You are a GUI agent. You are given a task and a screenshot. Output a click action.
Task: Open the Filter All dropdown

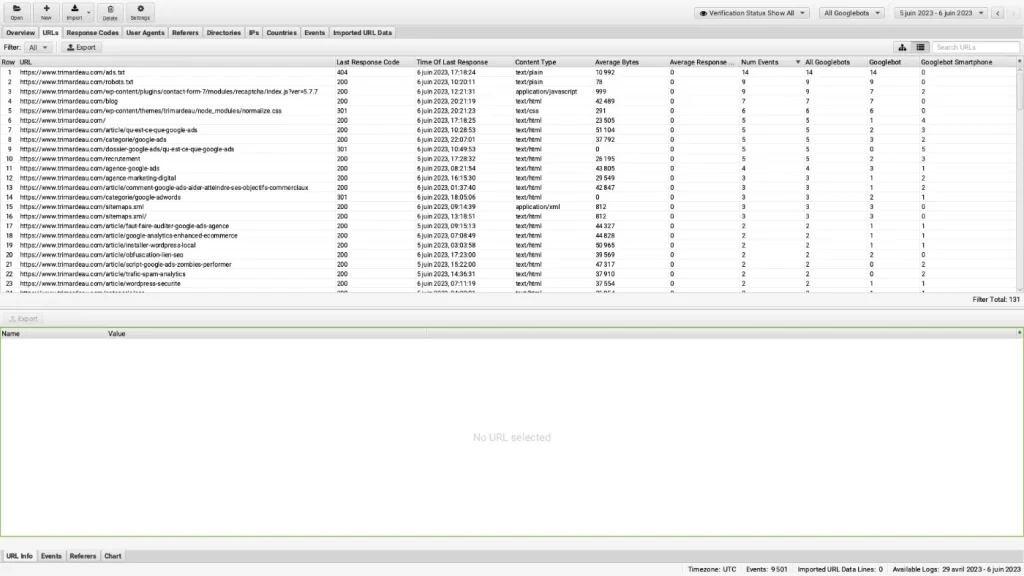coord(38,48)
